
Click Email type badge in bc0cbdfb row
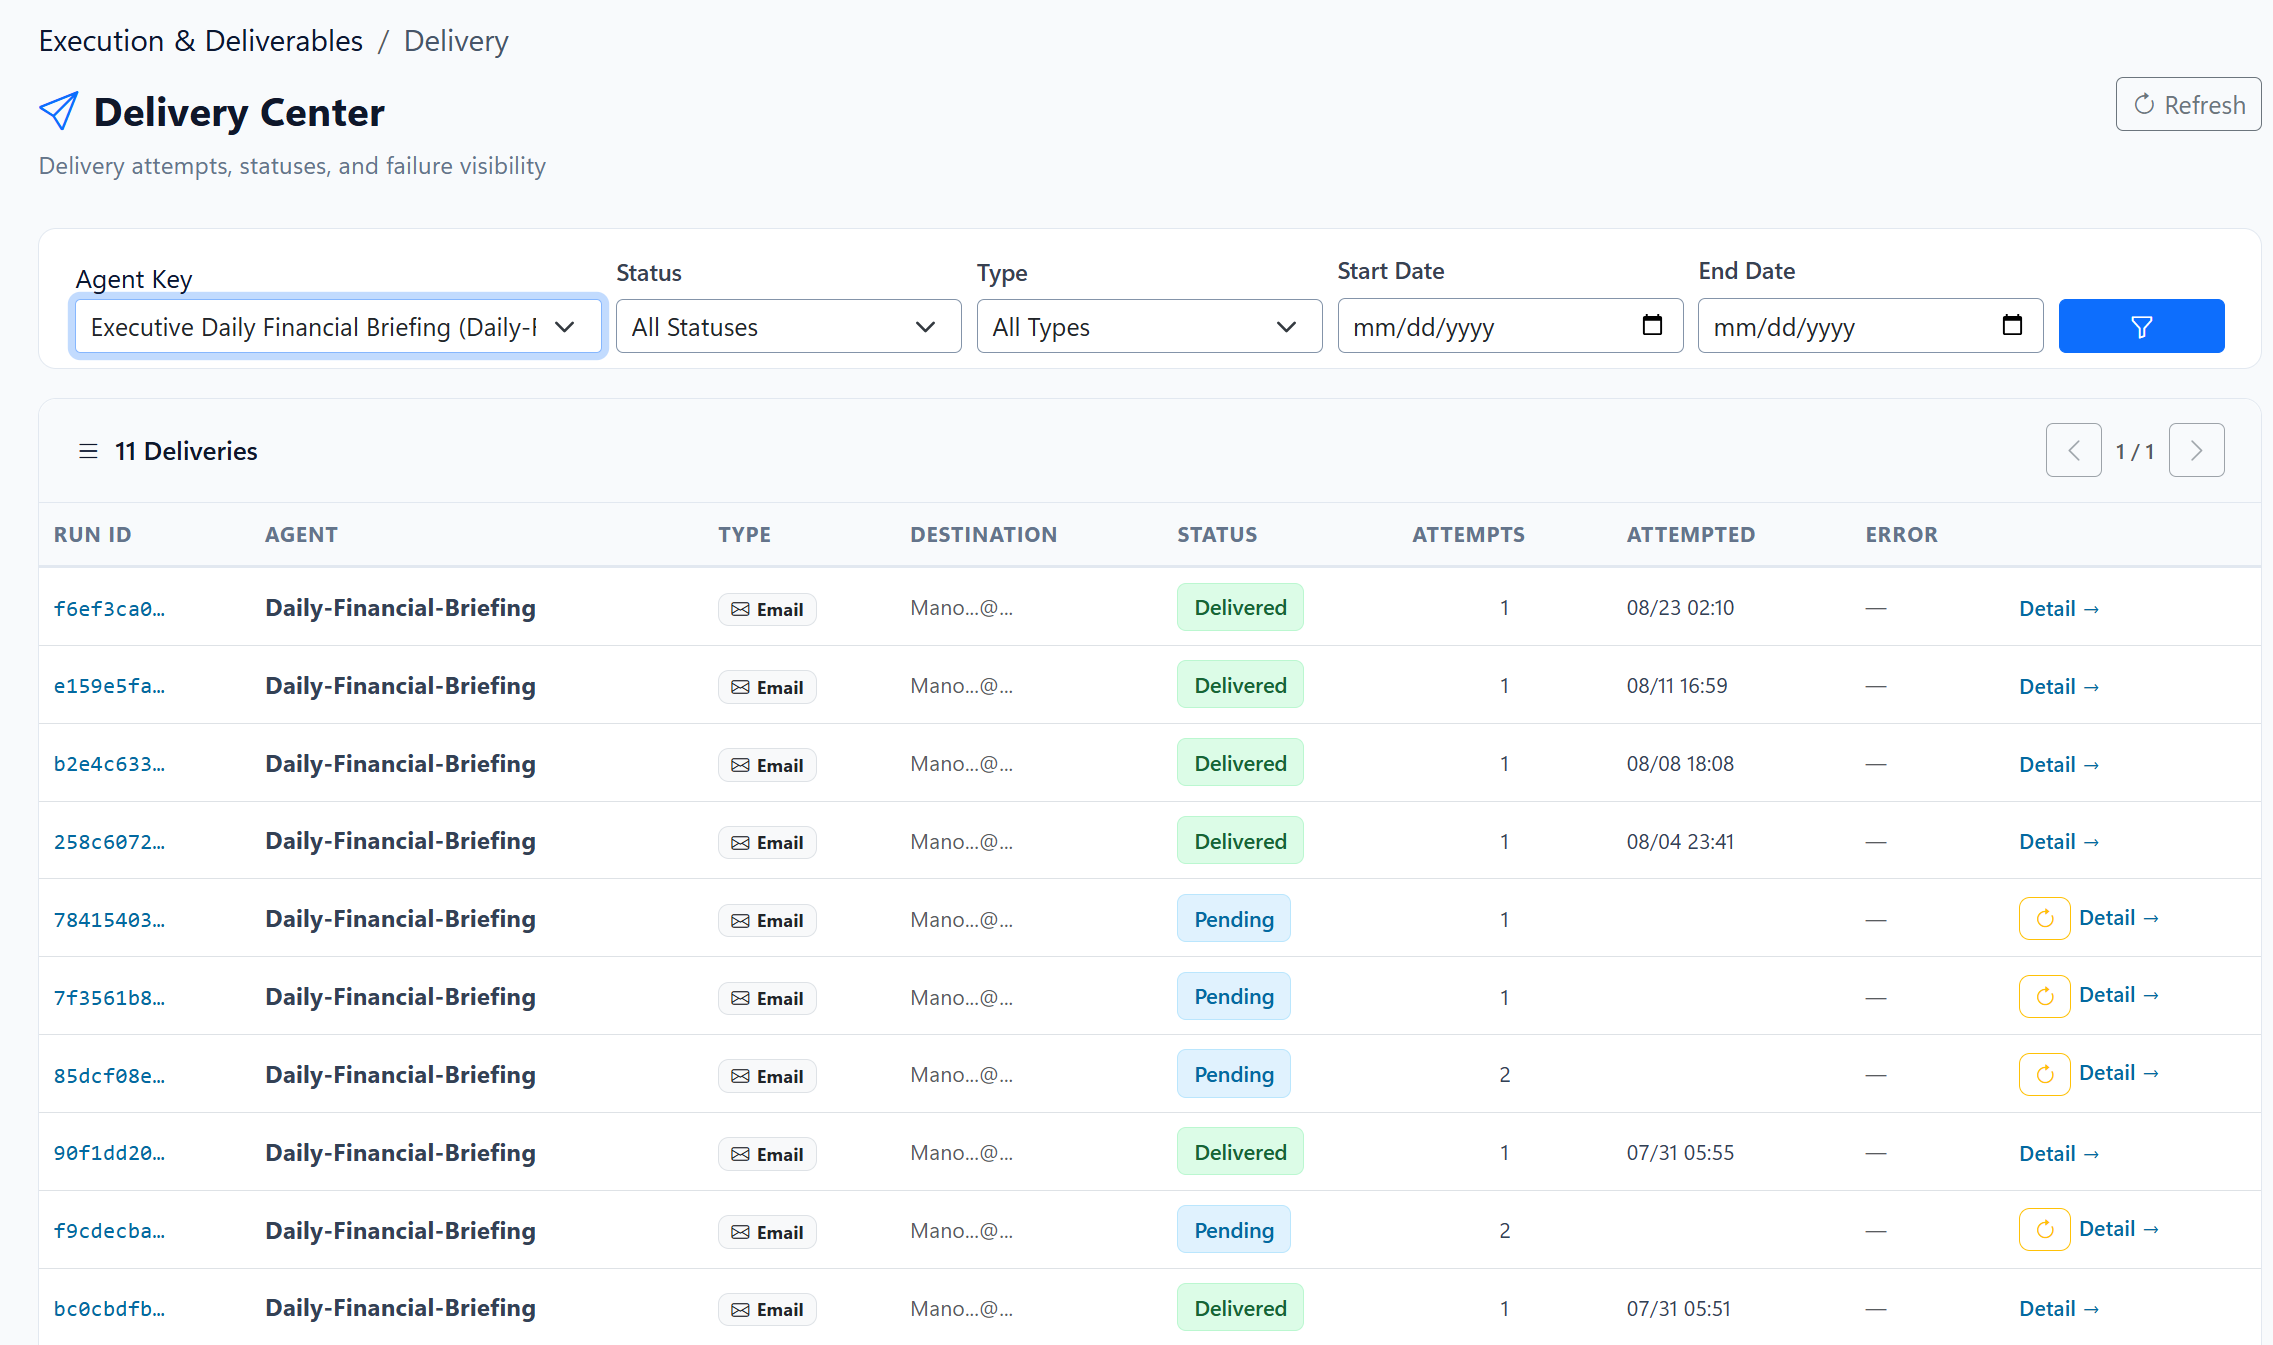point(767,1309)
